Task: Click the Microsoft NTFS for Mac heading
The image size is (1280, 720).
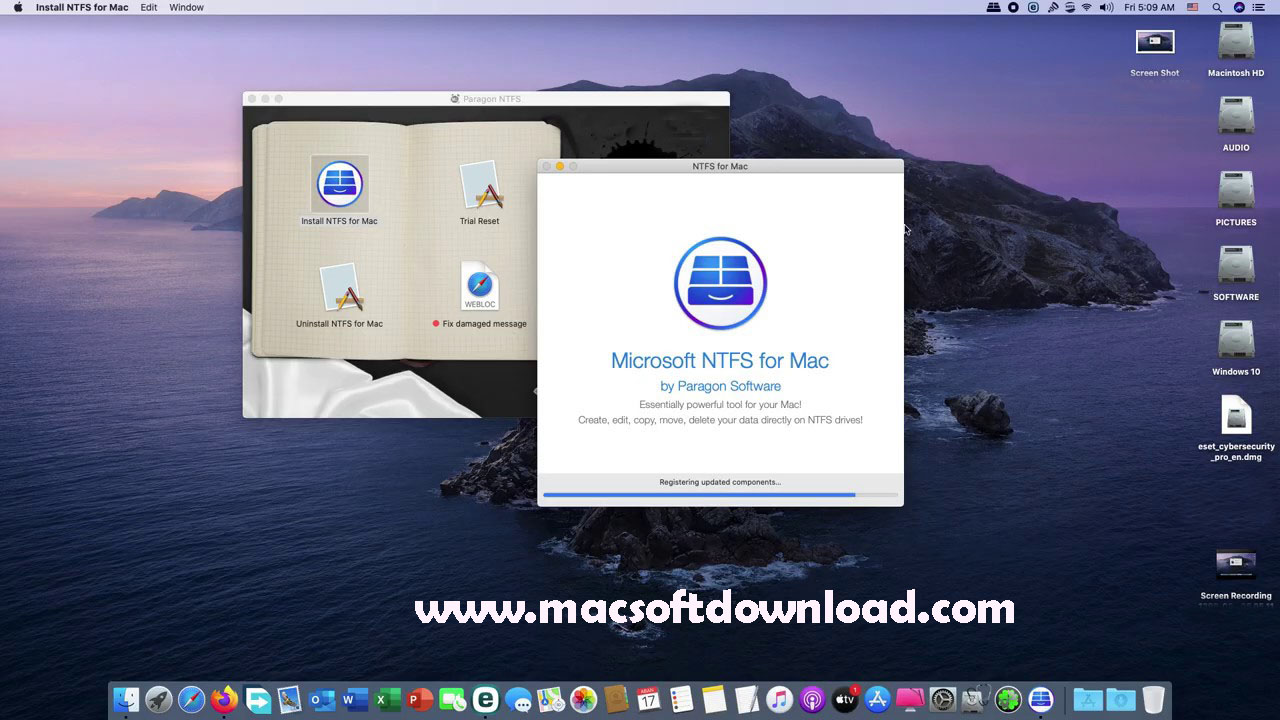Action: point(720,361)
